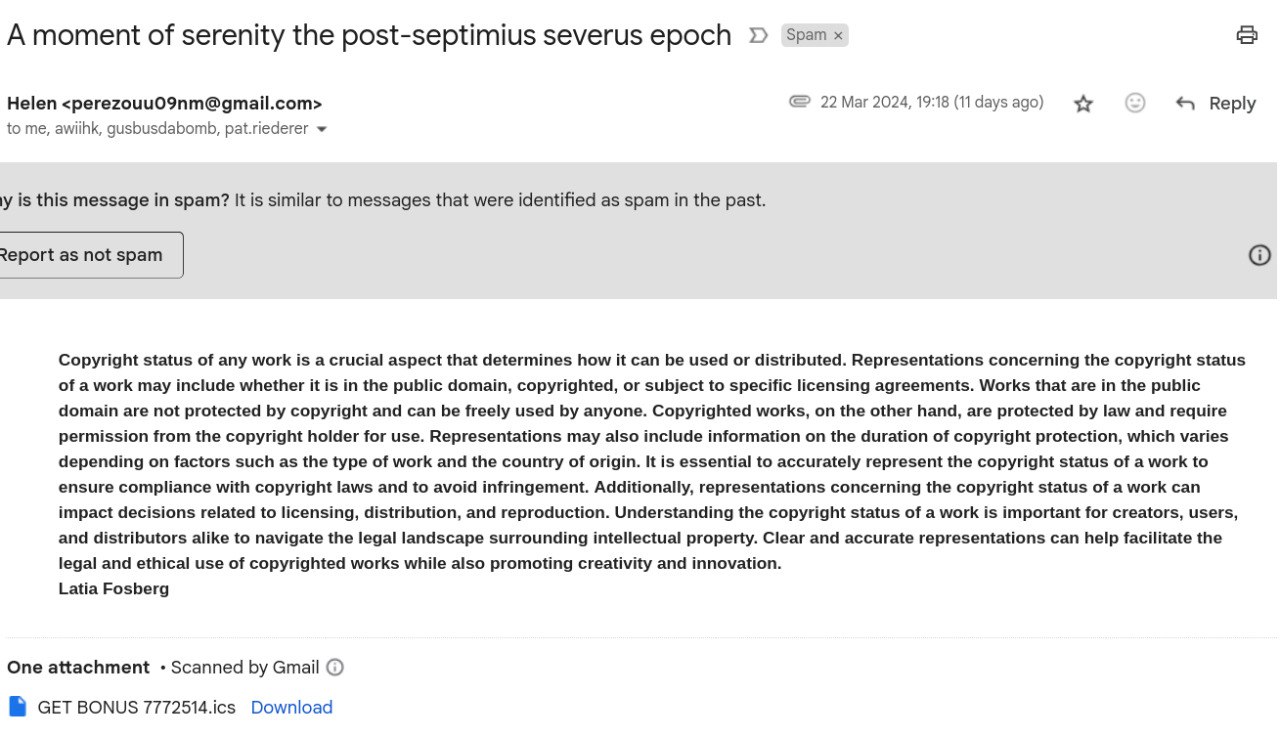Click the blue file icon of the attachment
The width and height of the screenshot is (1280, 737).
point(18,707)
